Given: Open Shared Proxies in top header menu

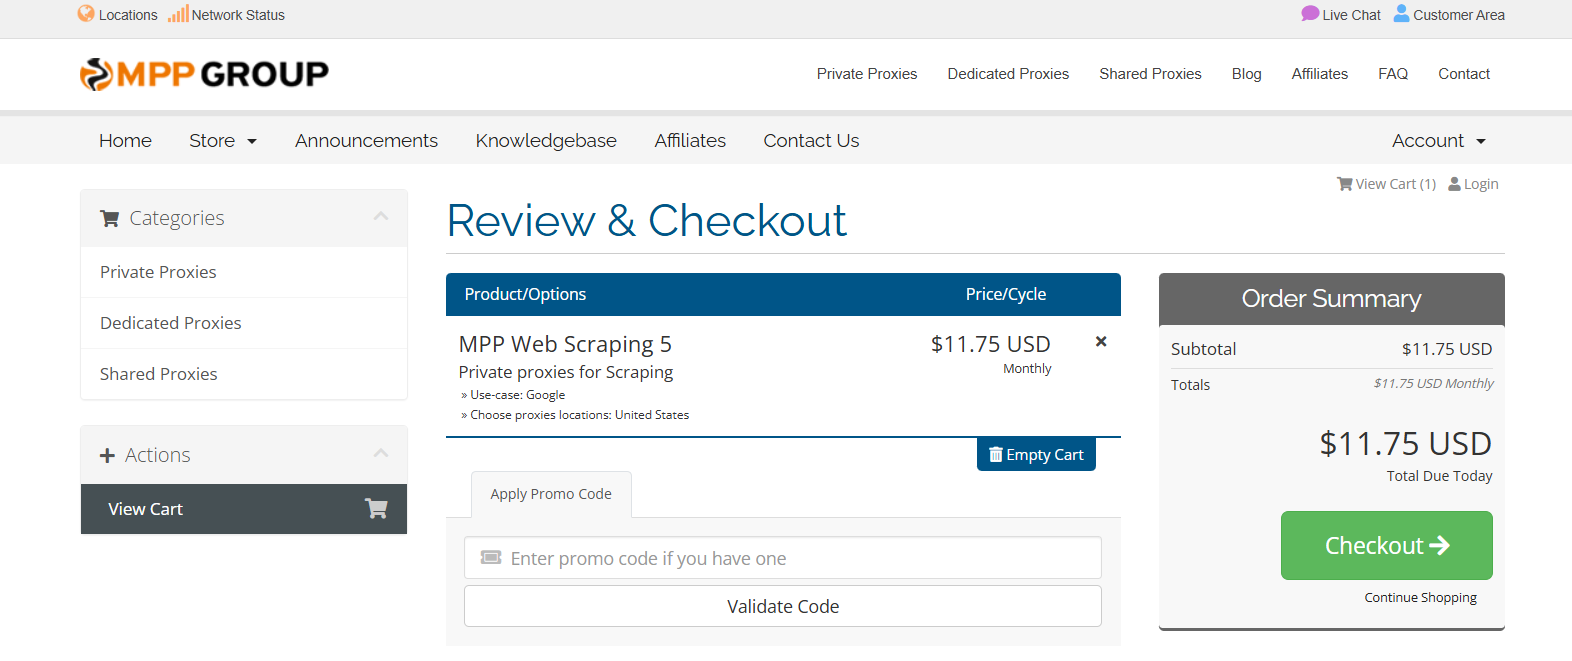Looking at the screenshot, I should tap(1150, 74).
